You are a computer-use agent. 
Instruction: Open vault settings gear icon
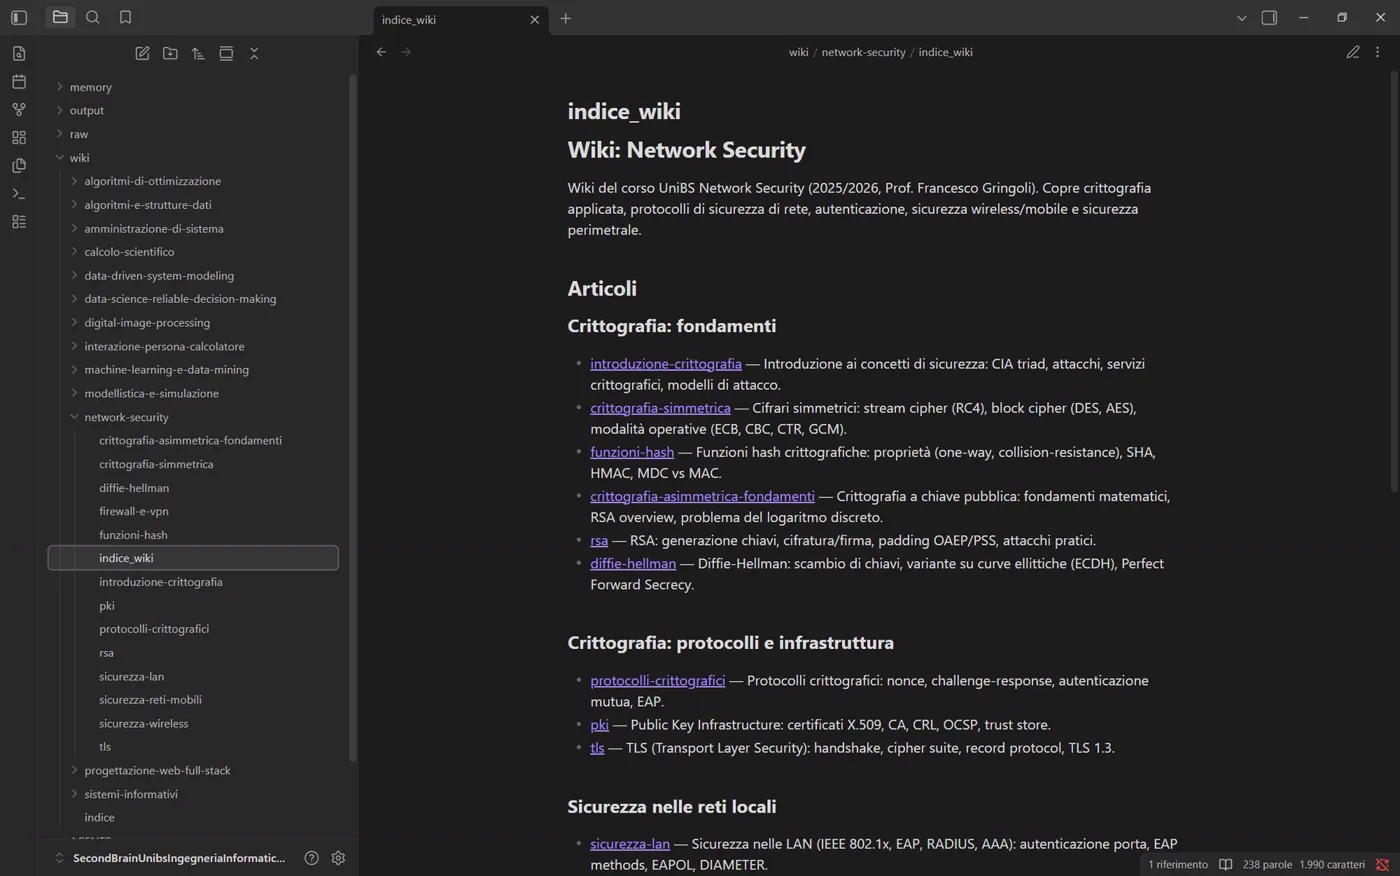click(x=338, y=858)
